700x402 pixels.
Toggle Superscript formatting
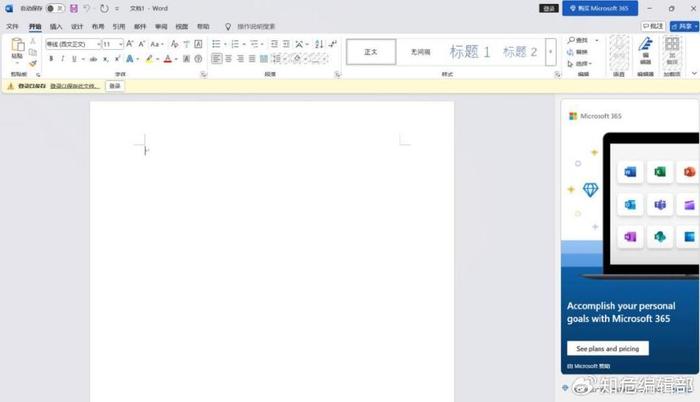point(117,59)
